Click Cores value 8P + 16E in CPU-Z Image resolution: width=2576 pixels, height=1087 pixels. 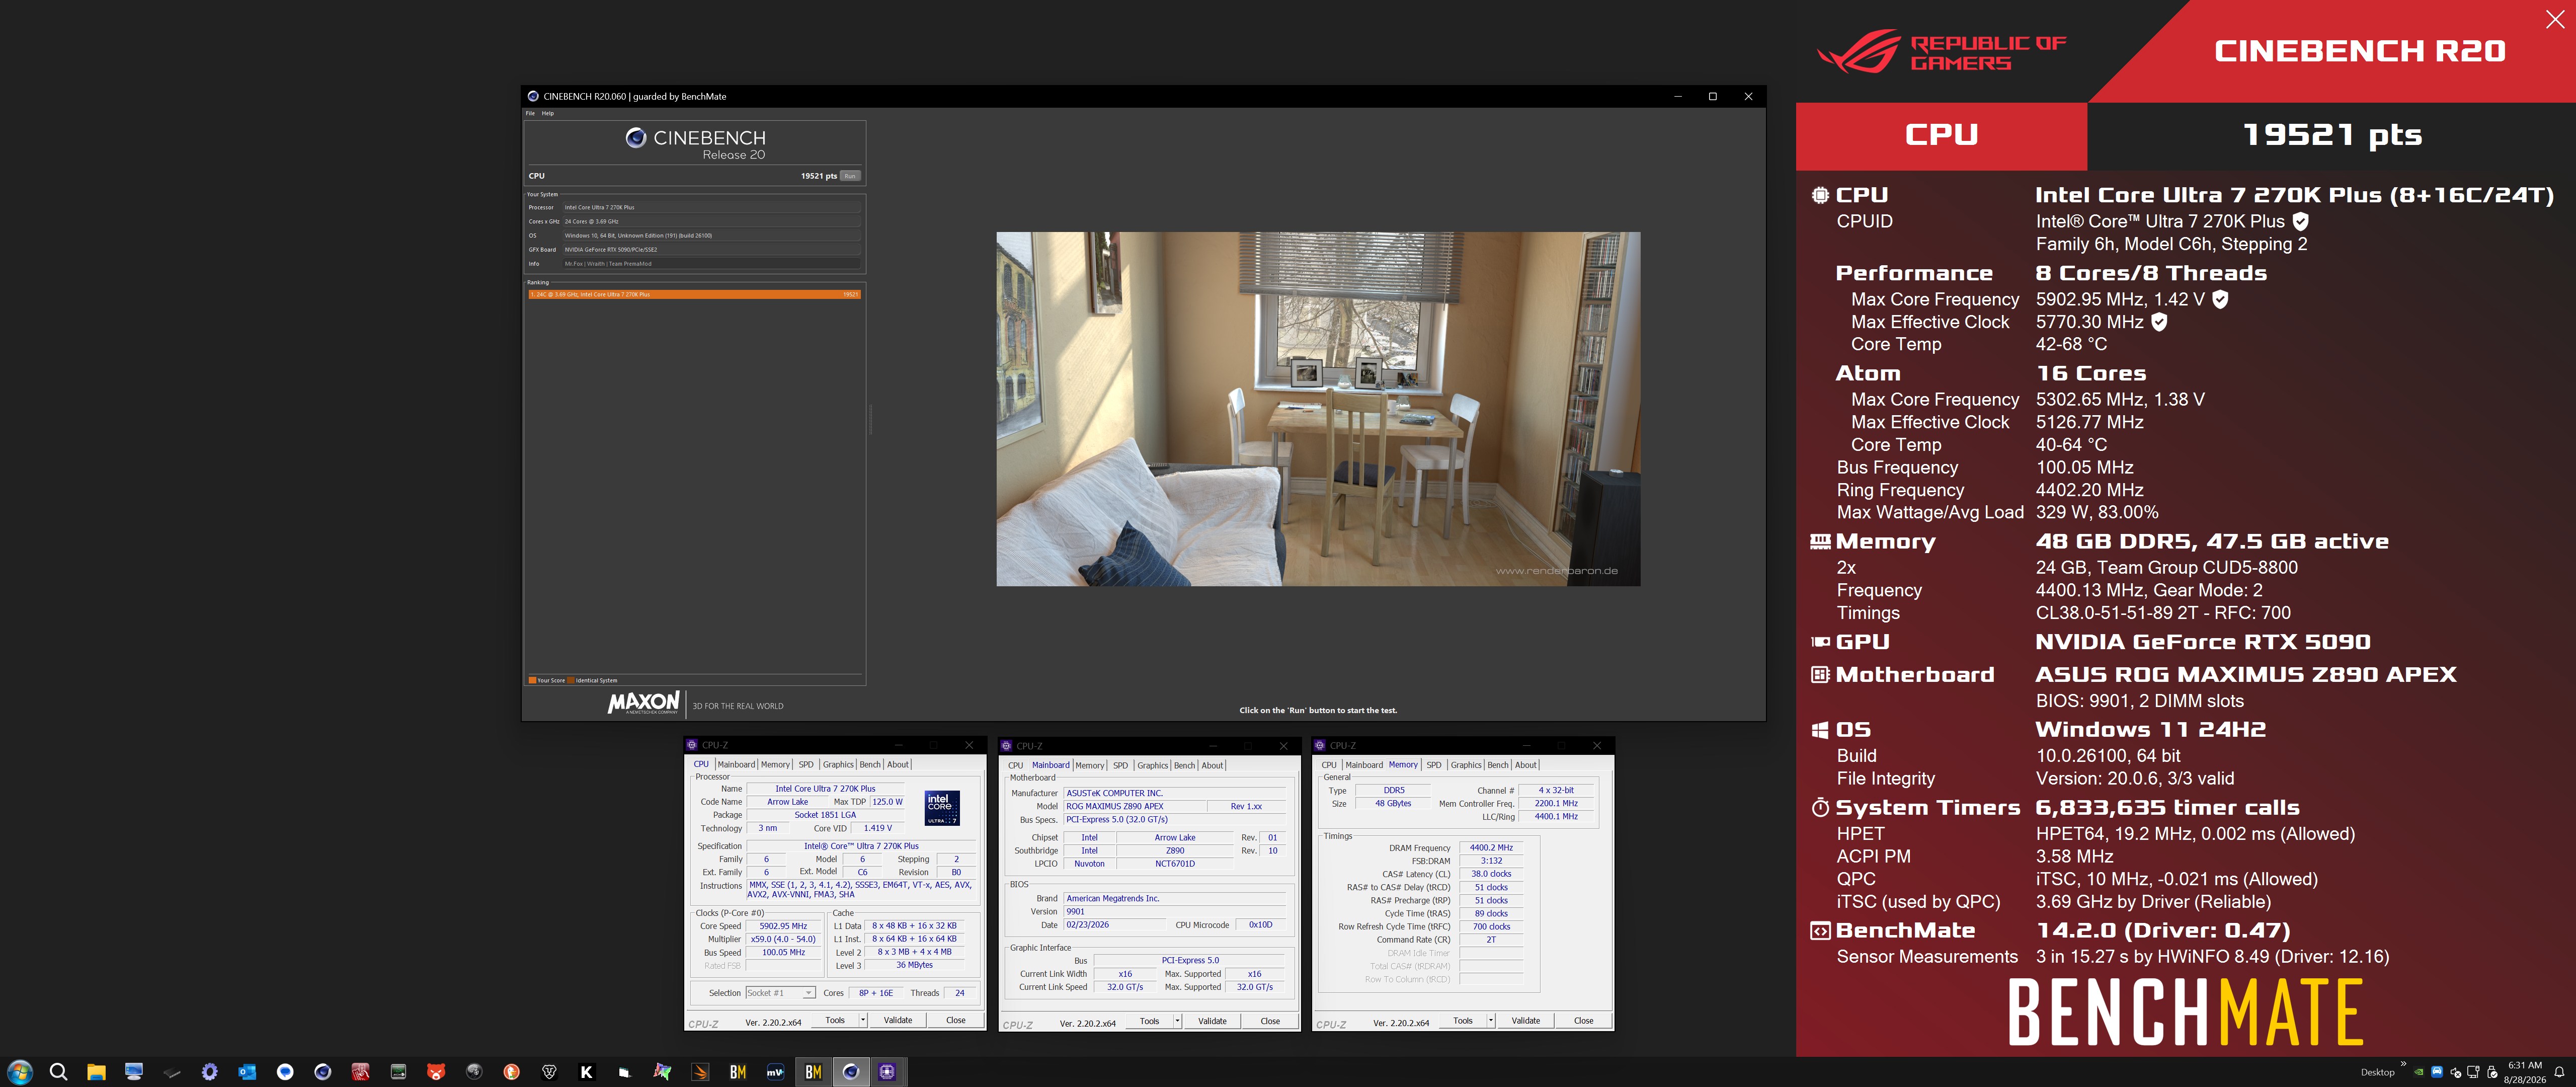pyautogui.click(x=876, y=993)
